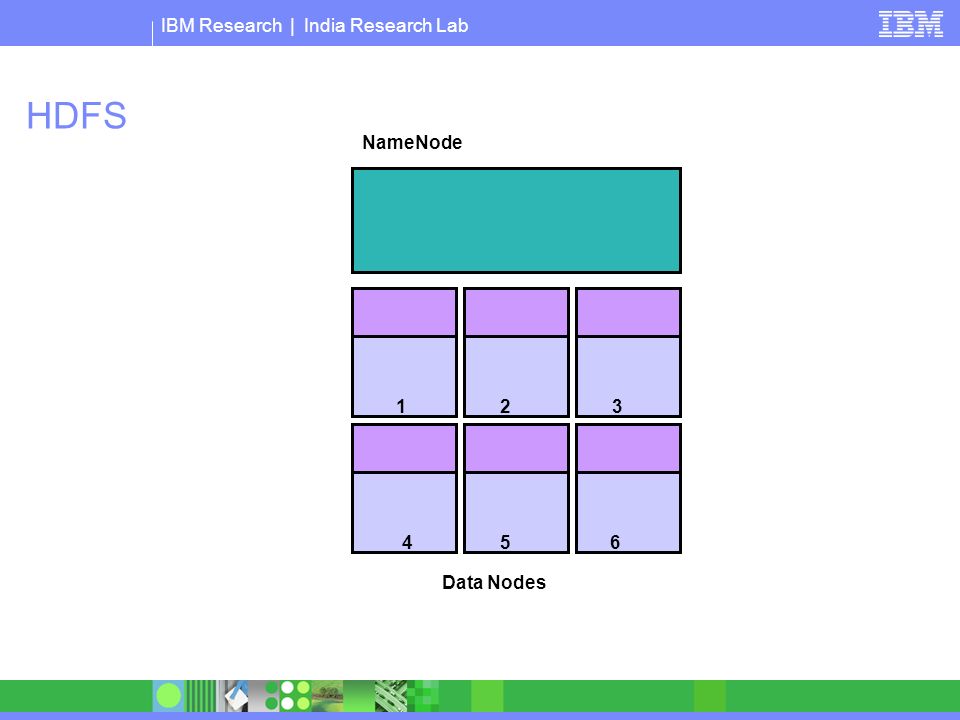Select data node box numbered 2
The width and height of the screenshot is (960, 720).
point(516,352)
